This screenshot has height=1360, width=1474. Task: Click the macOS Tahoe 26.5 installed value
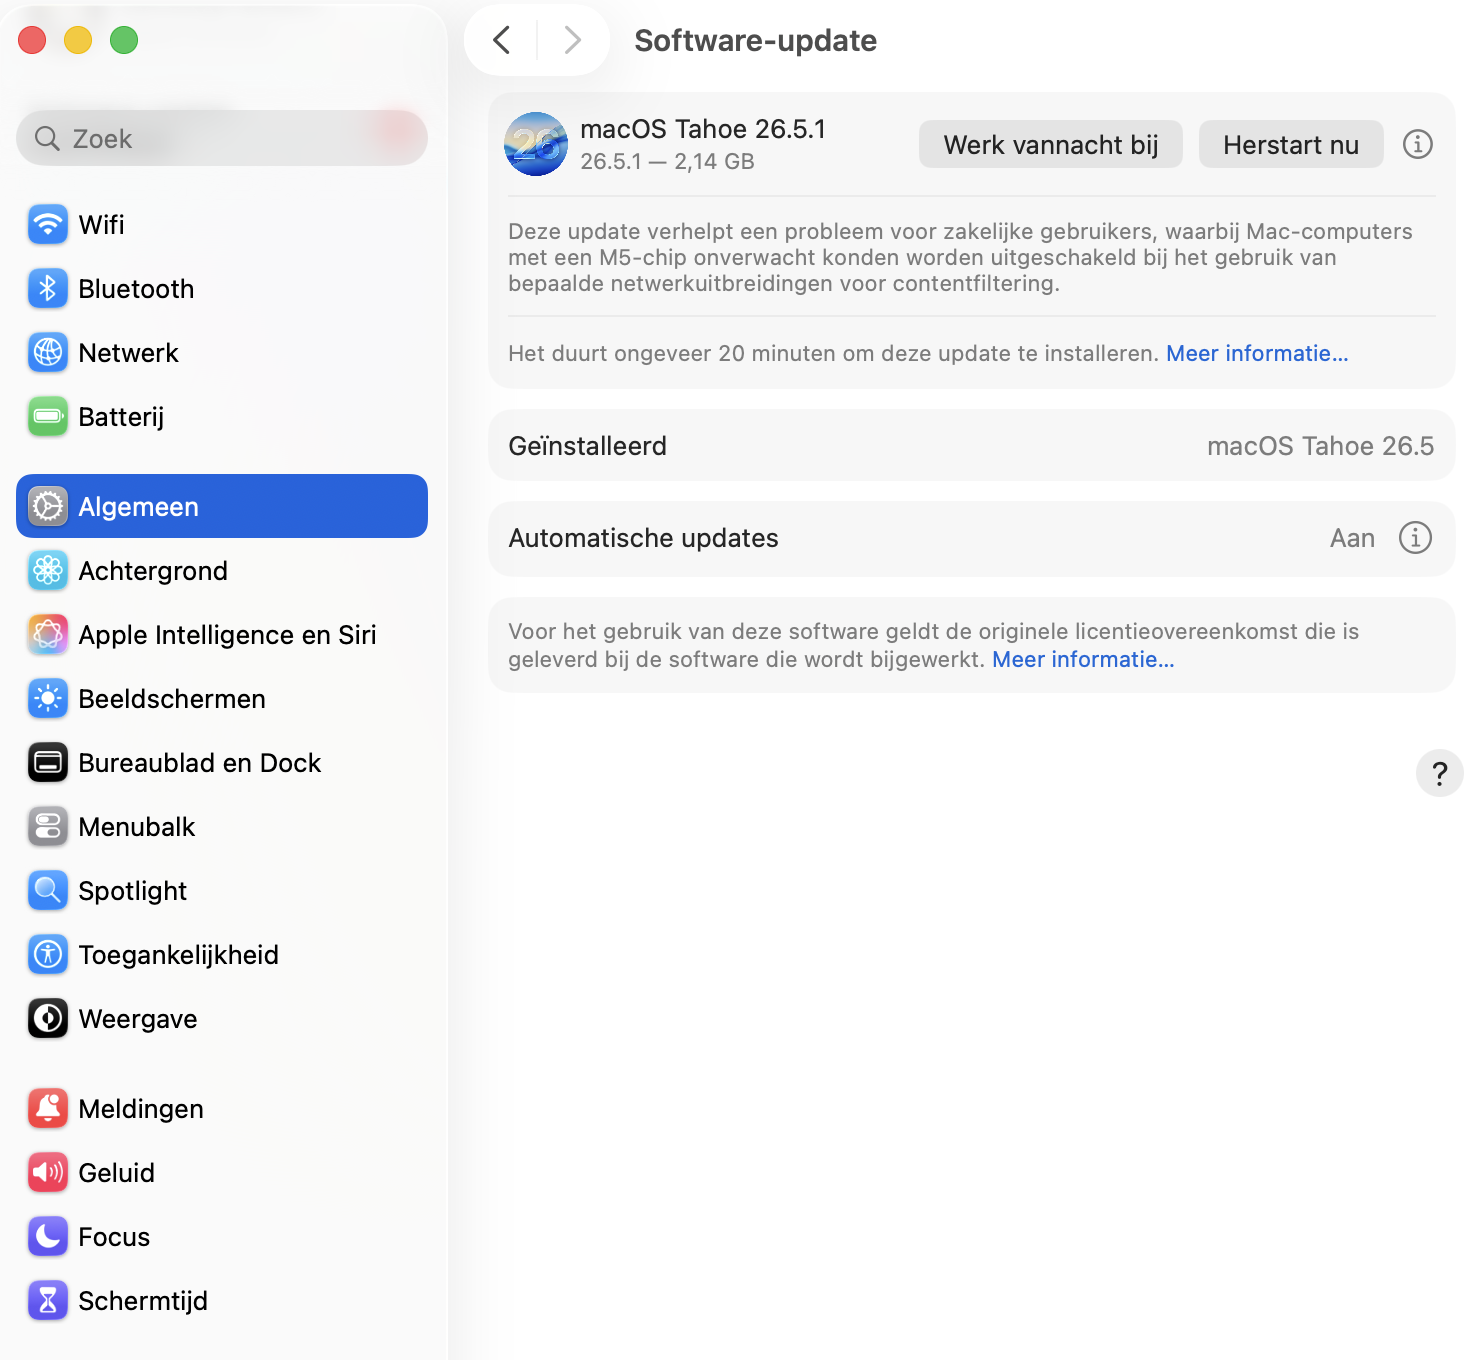tap(1320, 445)
